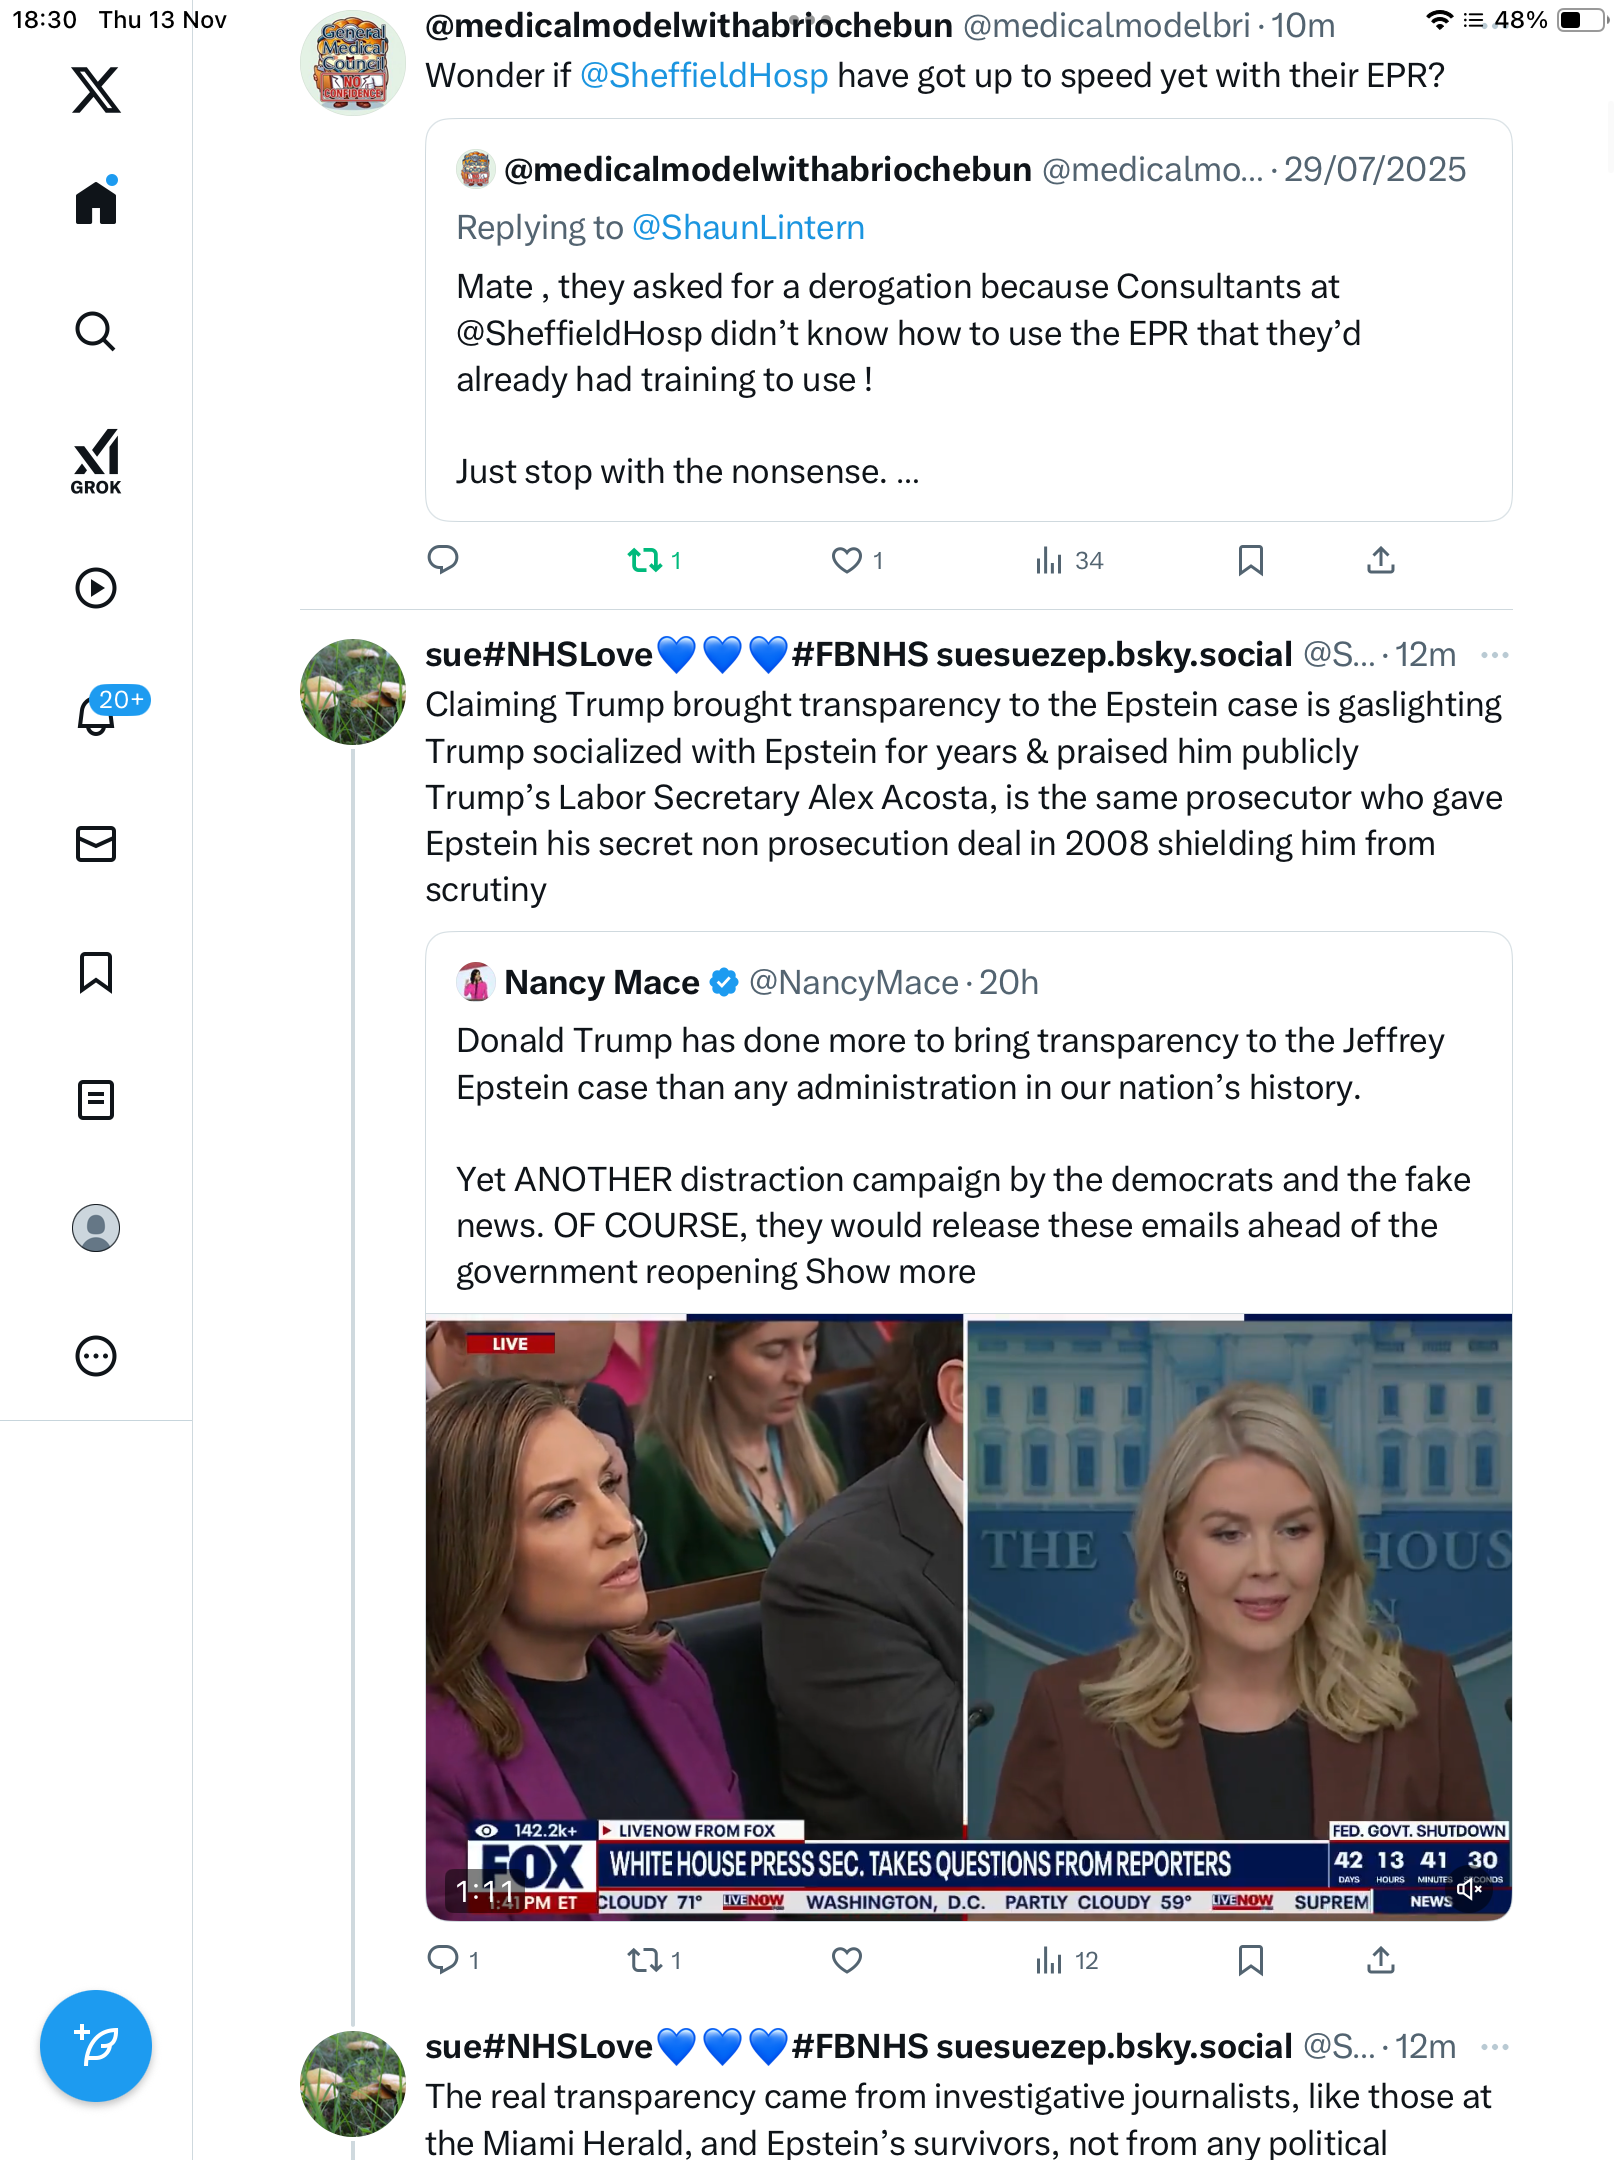Like the SheffieldHosp EPR post
Image resolution: width=1620 pixels, height=2160 pixels.
click(x=847, y=560)
